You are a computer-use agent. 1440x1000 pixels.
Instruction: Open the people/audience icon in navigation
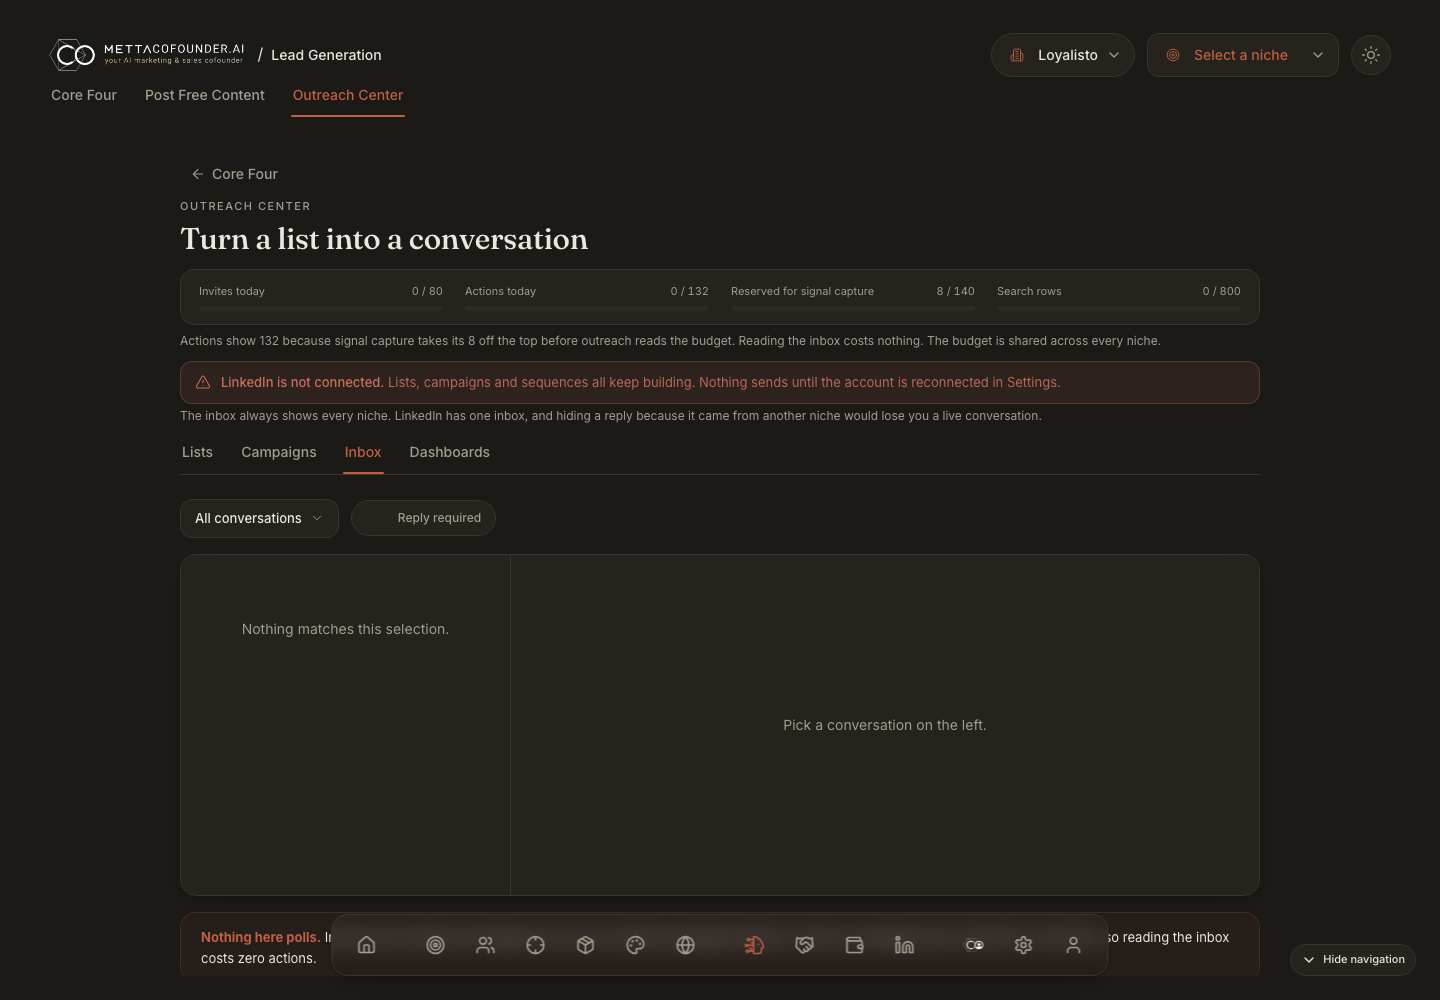tap(485, 945)
